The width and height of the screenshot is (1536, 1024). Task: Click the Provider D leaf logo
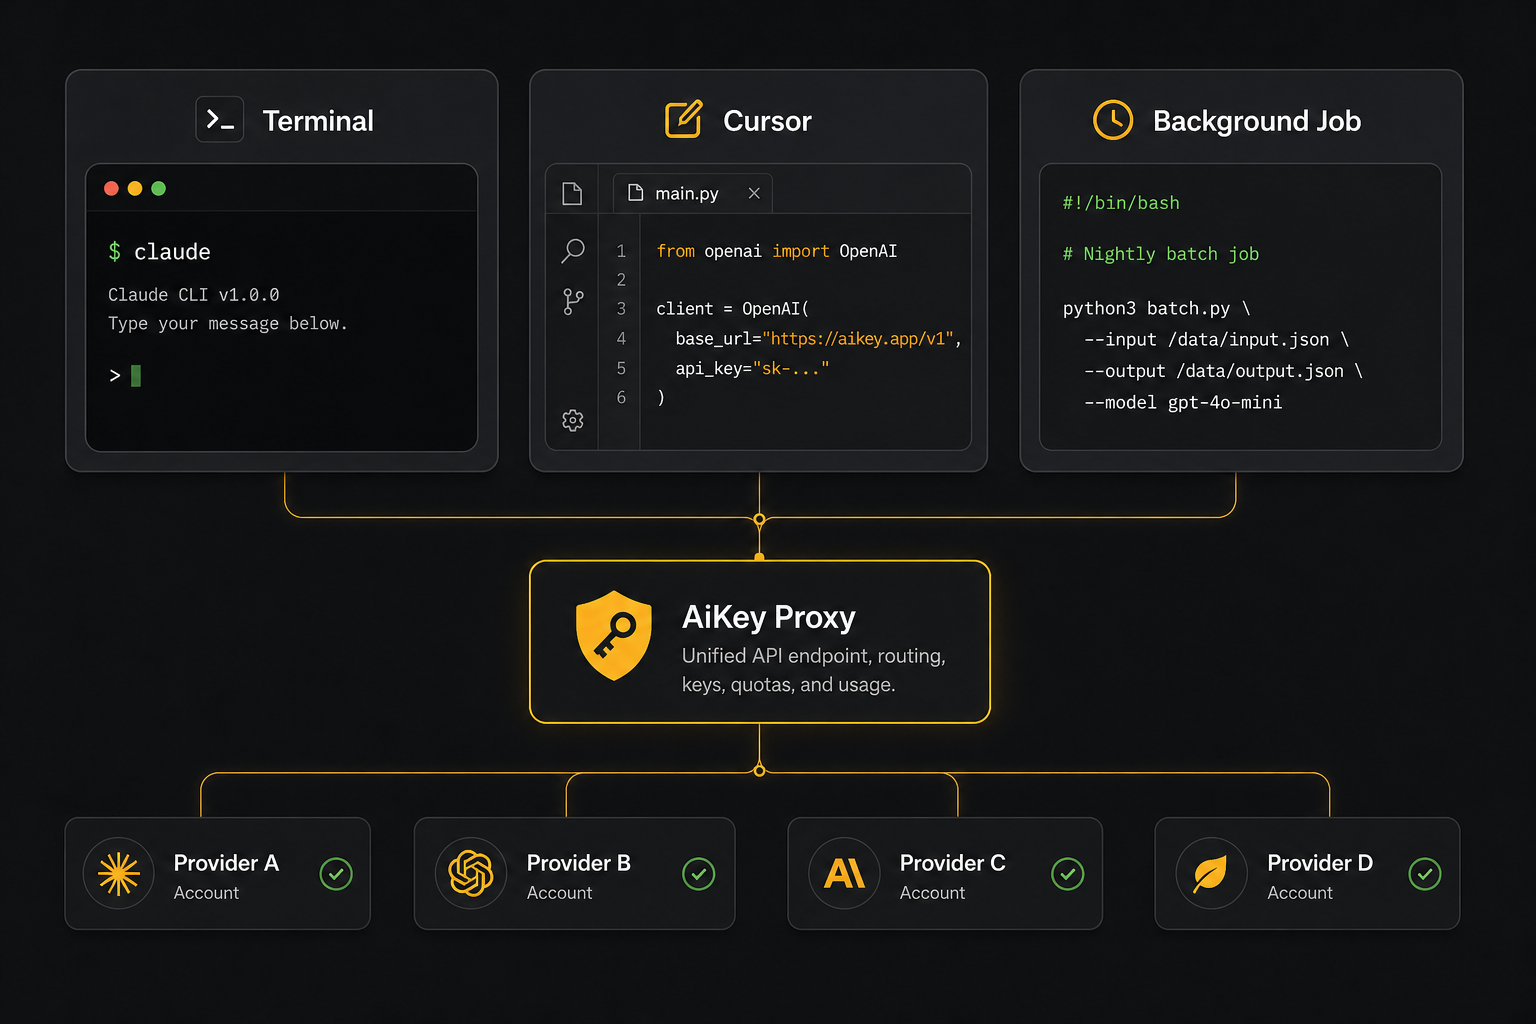1211,874
